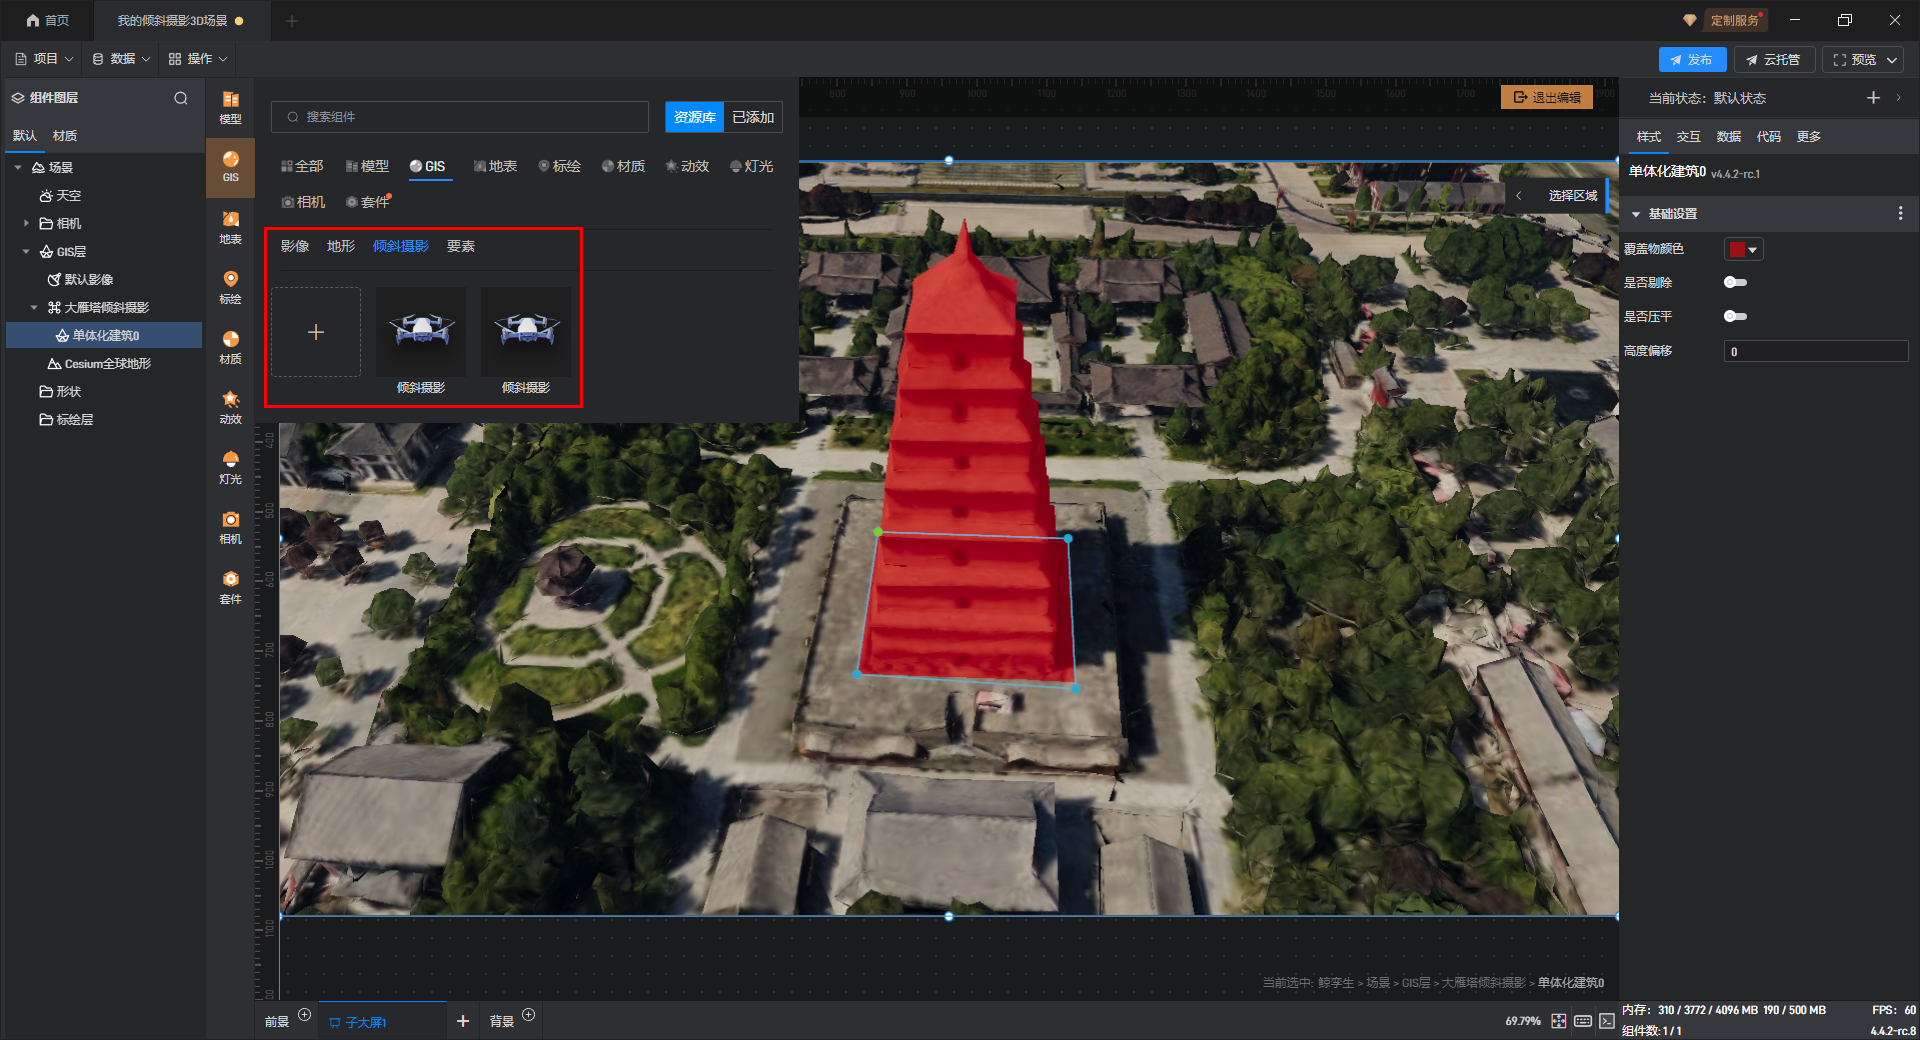Open the console panel icon

[1606, 1021]
